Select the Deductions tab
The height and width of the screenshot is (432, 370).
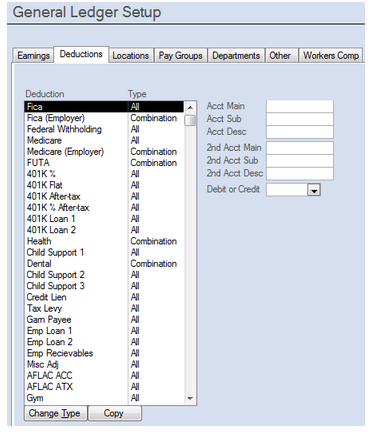[81, 54]
